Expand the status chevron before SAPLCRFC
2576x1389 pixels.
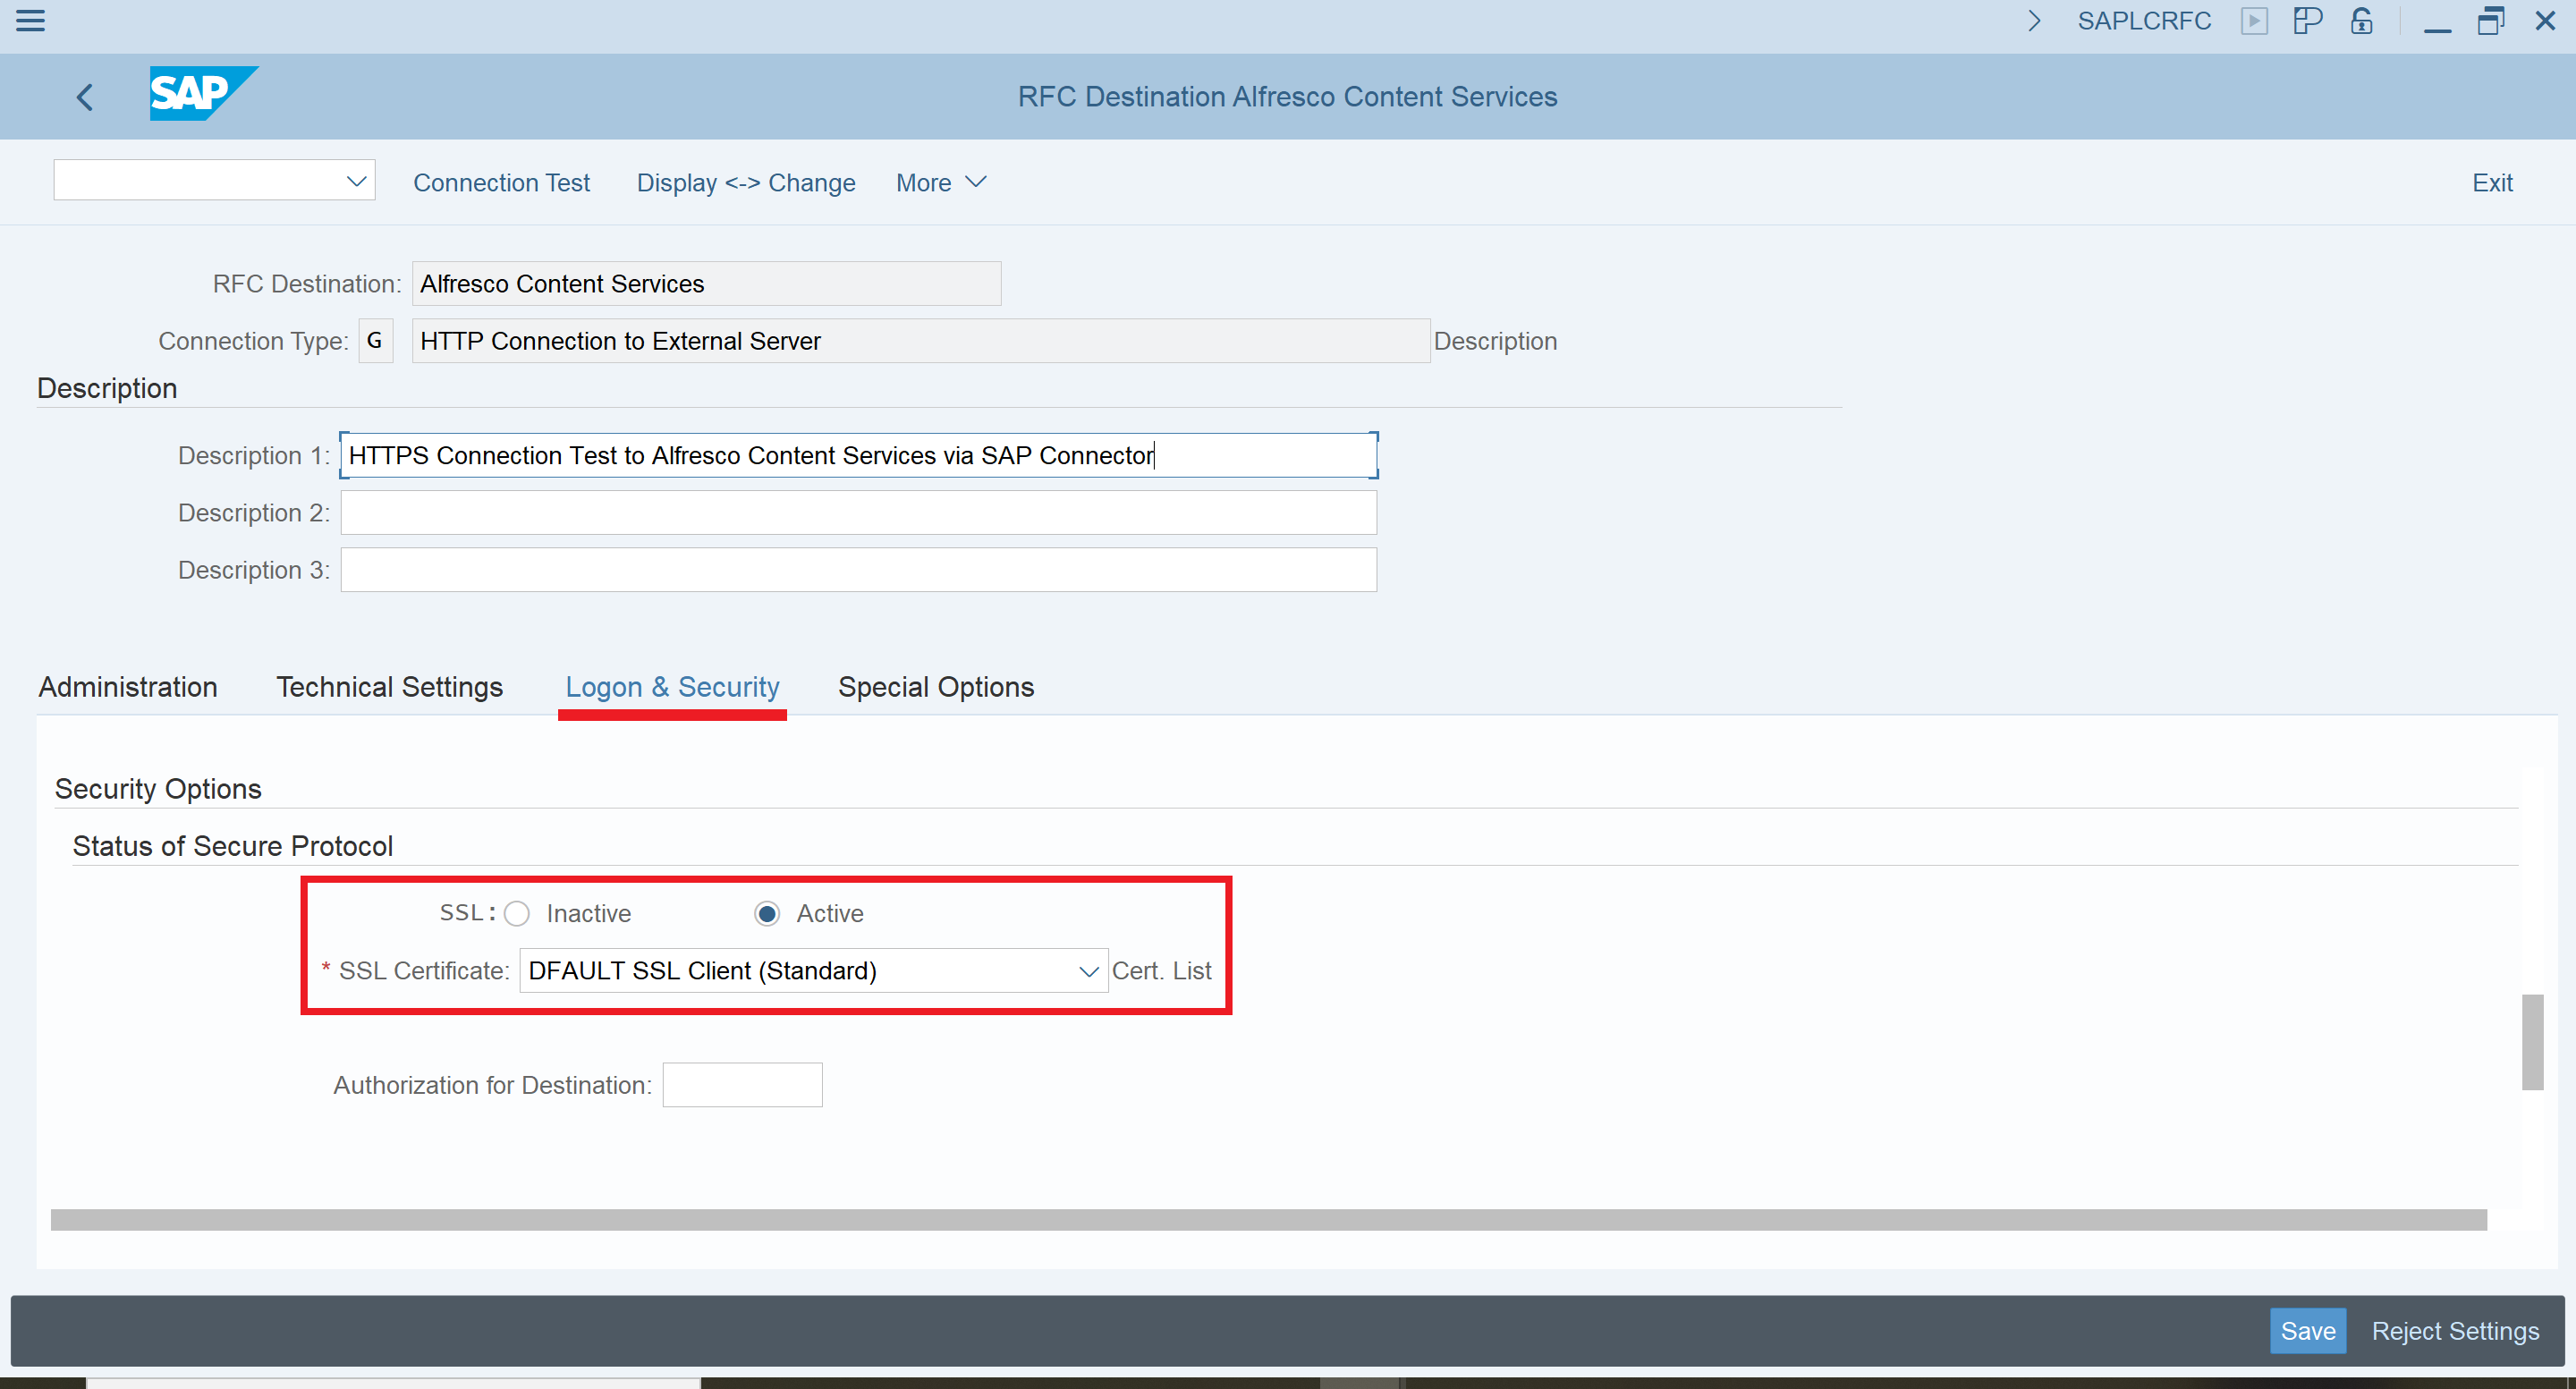2034,21
